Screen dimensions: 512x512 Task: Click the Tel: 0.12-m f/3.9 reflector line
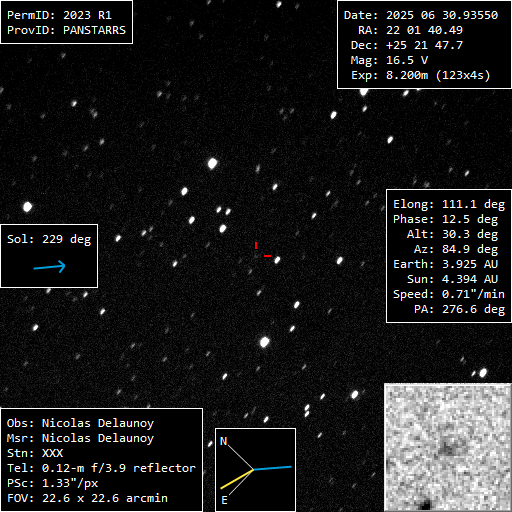tap(101, 468)
